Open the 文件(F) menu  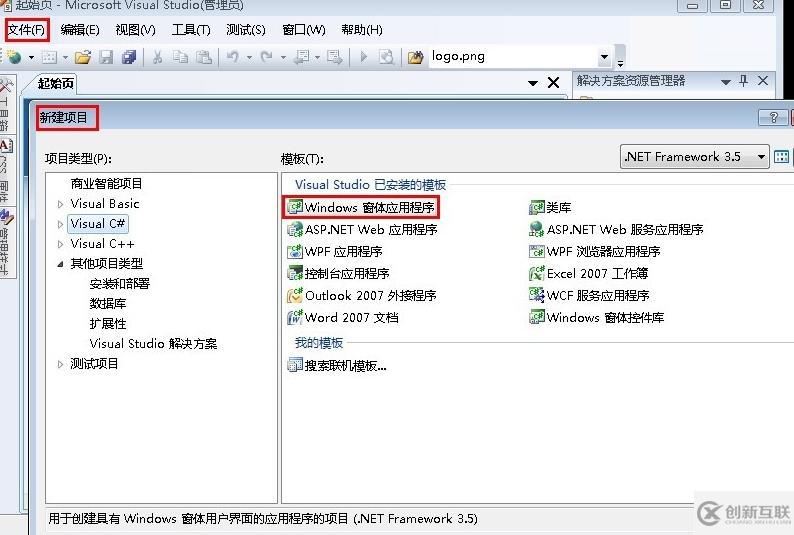(x=26, y=30)
